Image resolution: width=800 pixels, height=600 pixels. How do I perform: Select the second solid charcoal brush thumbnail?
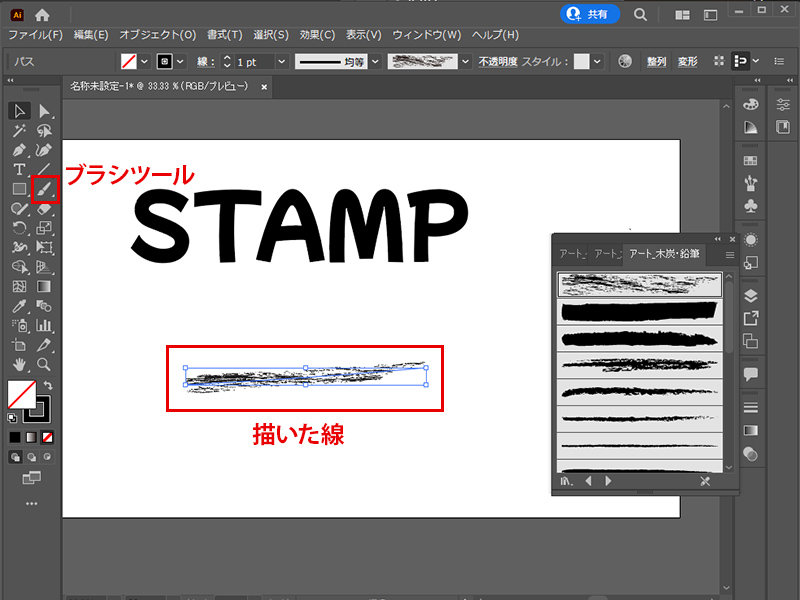coord(638,310)
